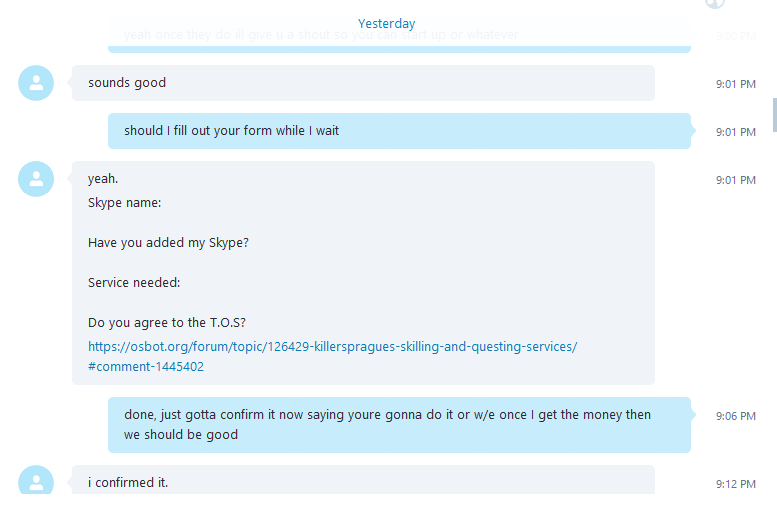
Task: Click the avatar beside "sounds good"
Action: pos(36,83)
